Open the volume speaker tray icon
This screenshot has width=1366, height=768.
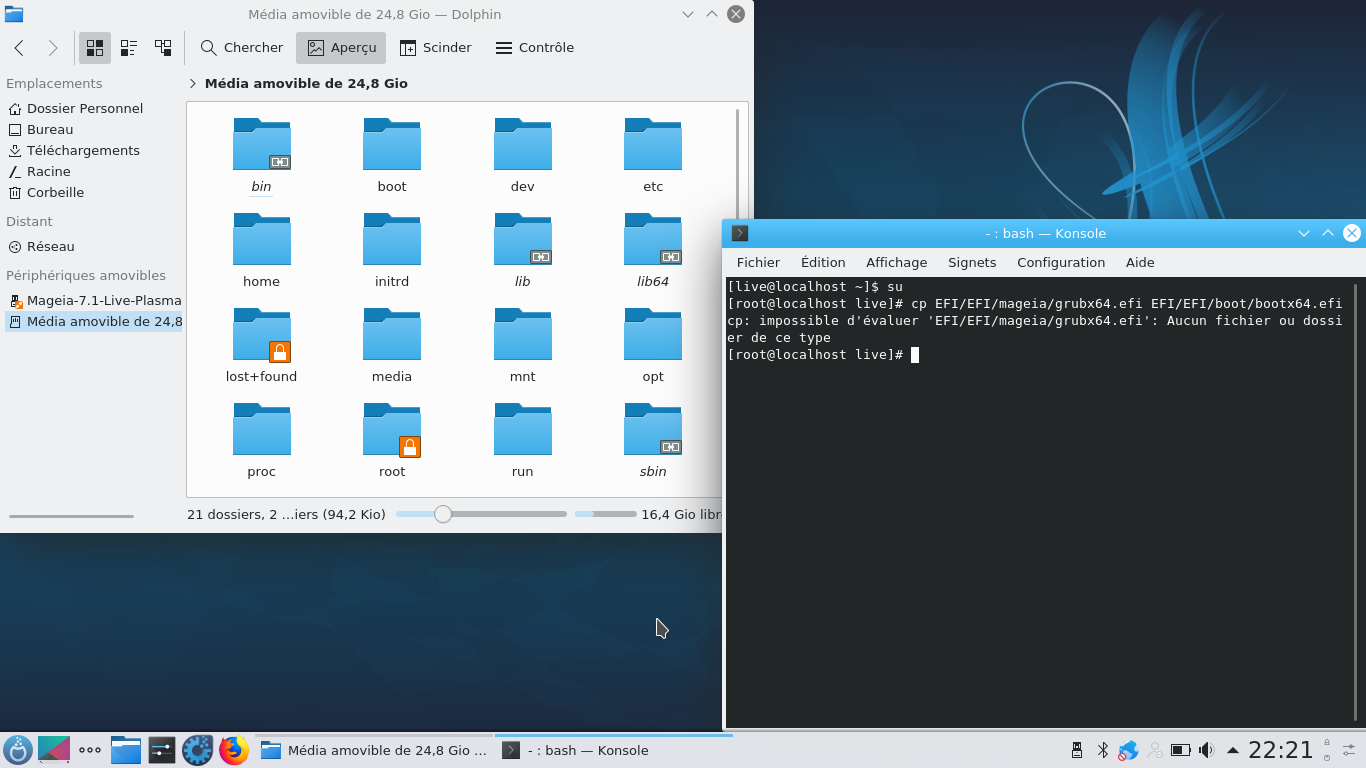click(x=1207, y=750)
